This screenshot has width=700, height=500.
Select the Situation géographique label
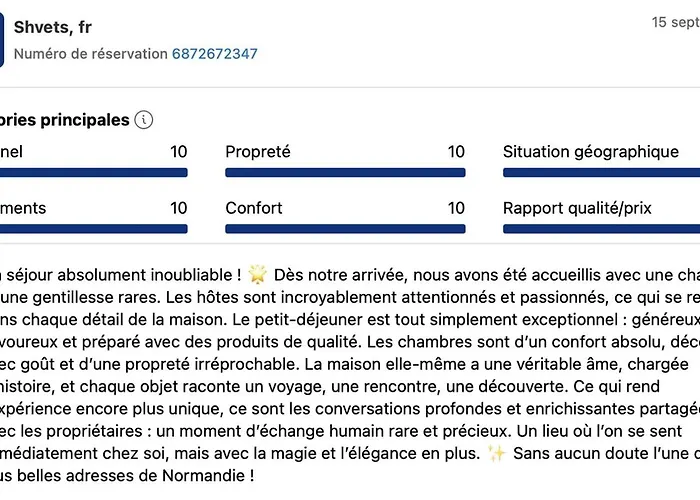[x=590, y=152]
